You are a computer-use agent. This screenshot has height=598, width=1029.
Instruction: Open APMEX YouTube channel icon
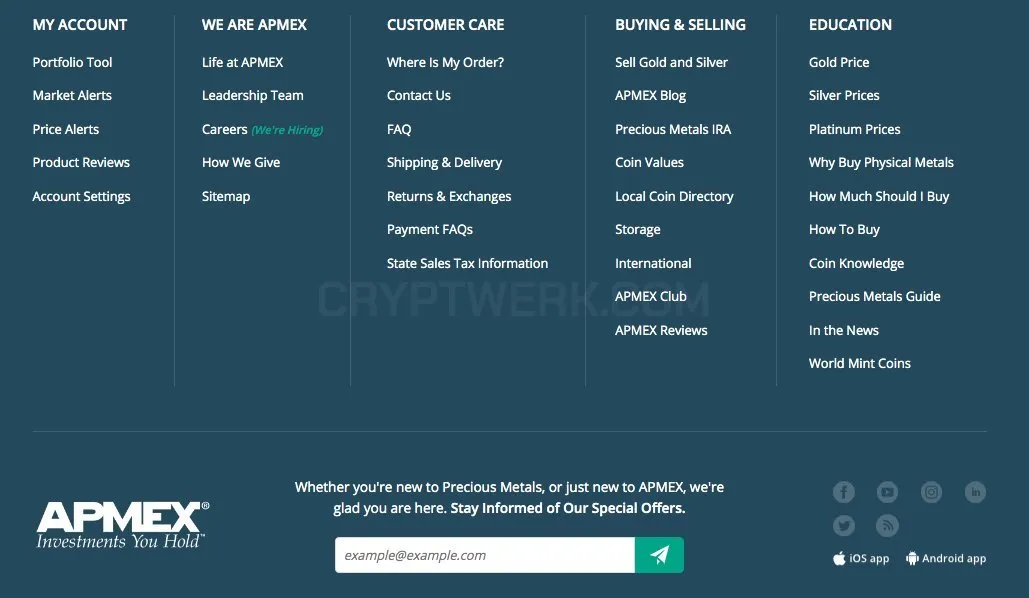tap(887, 492)
